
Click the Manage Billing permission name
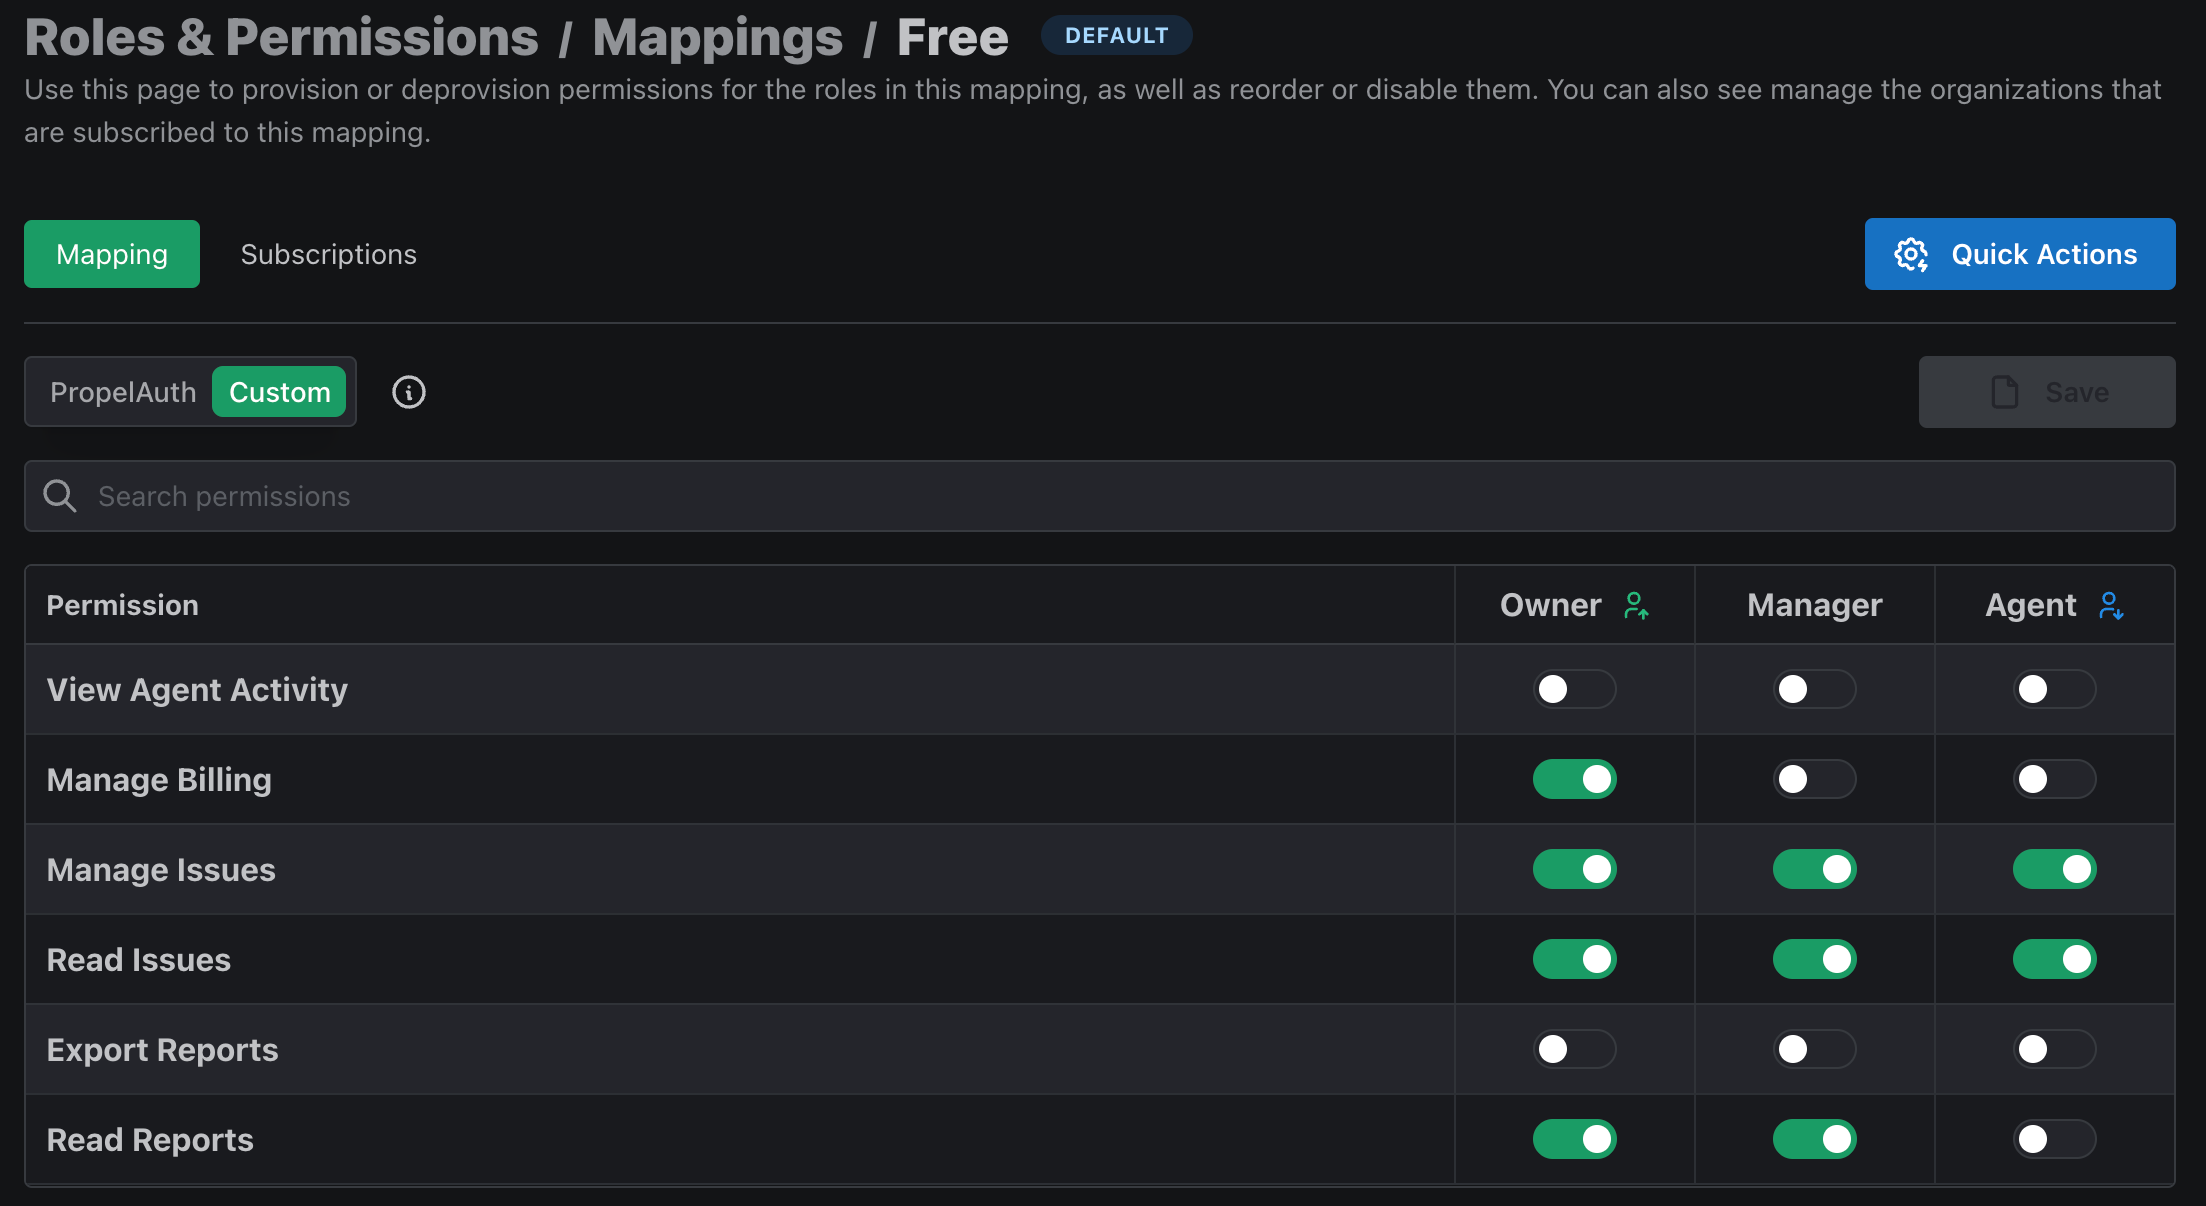[159, 780]
